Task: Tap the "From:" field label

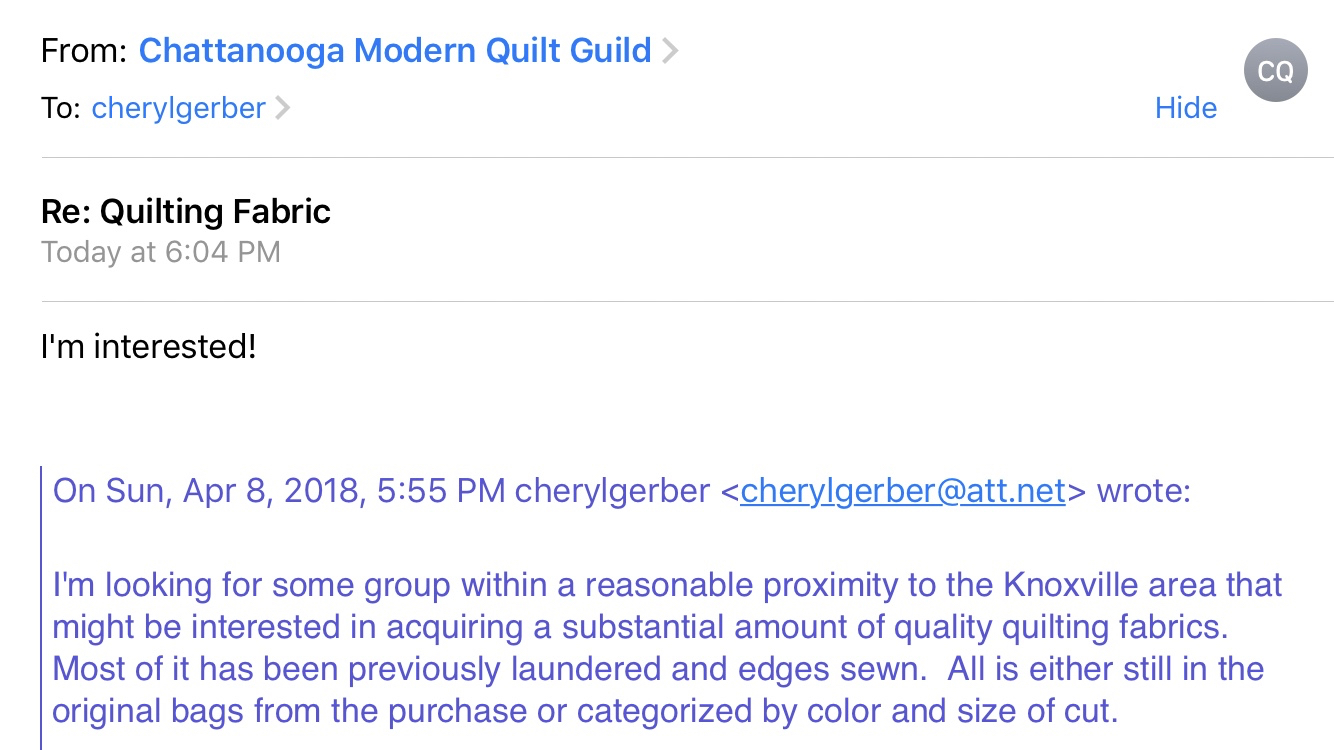Action: pos(84,51)
